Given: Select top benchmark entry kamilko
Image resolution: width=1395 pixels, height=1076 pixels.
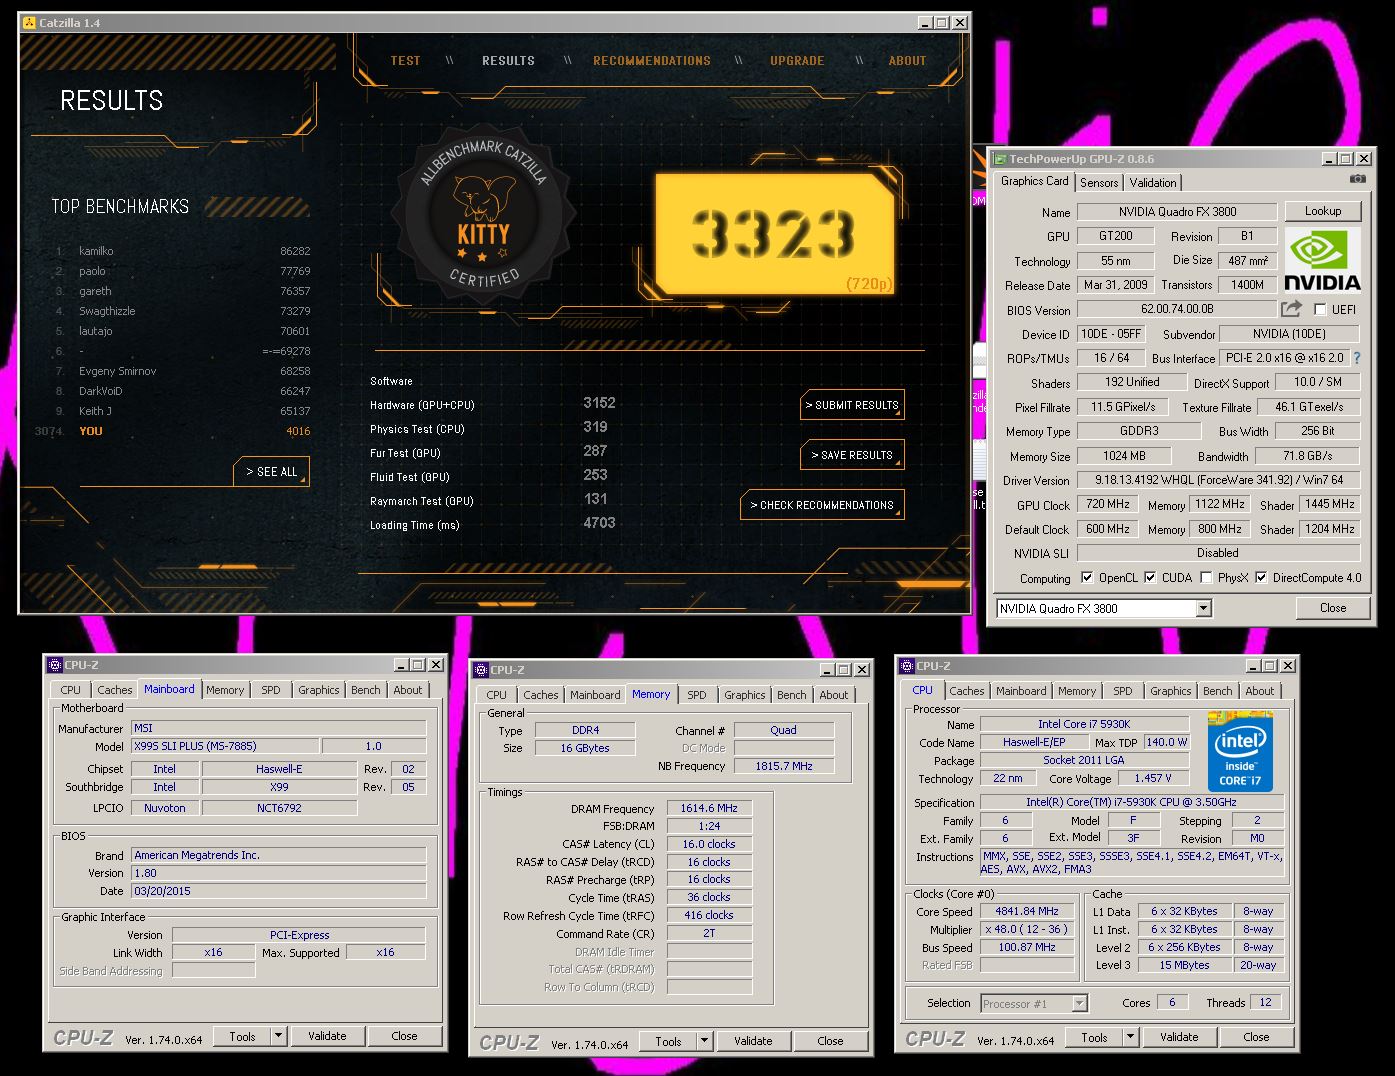Looking at the screenshot, I should pyautogui.click(x=183, y=251).
